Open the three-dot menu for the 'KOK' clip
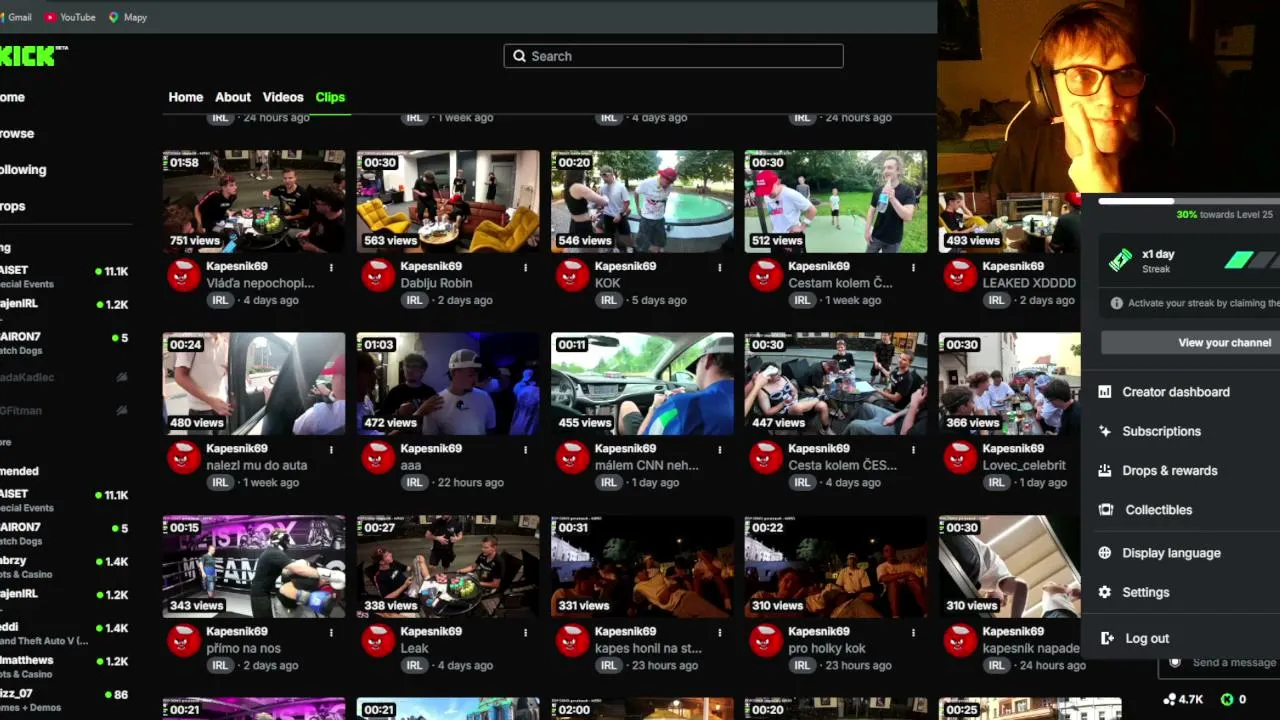The width and height of the screenshot is (1280, 720). [x=719, y=268]
